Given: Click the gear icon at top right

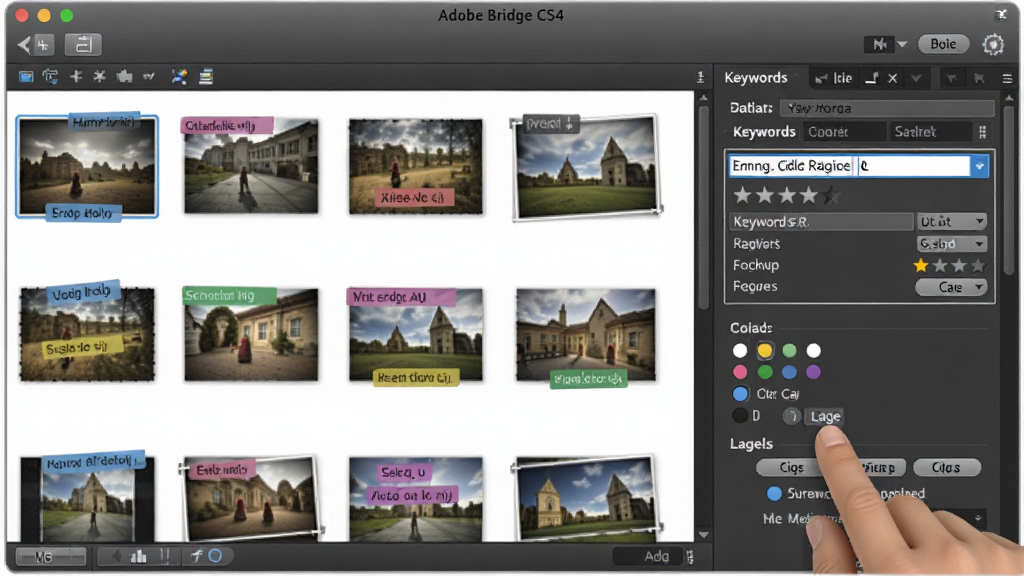Looking at the screenshot, I should [x=993, y=44].
